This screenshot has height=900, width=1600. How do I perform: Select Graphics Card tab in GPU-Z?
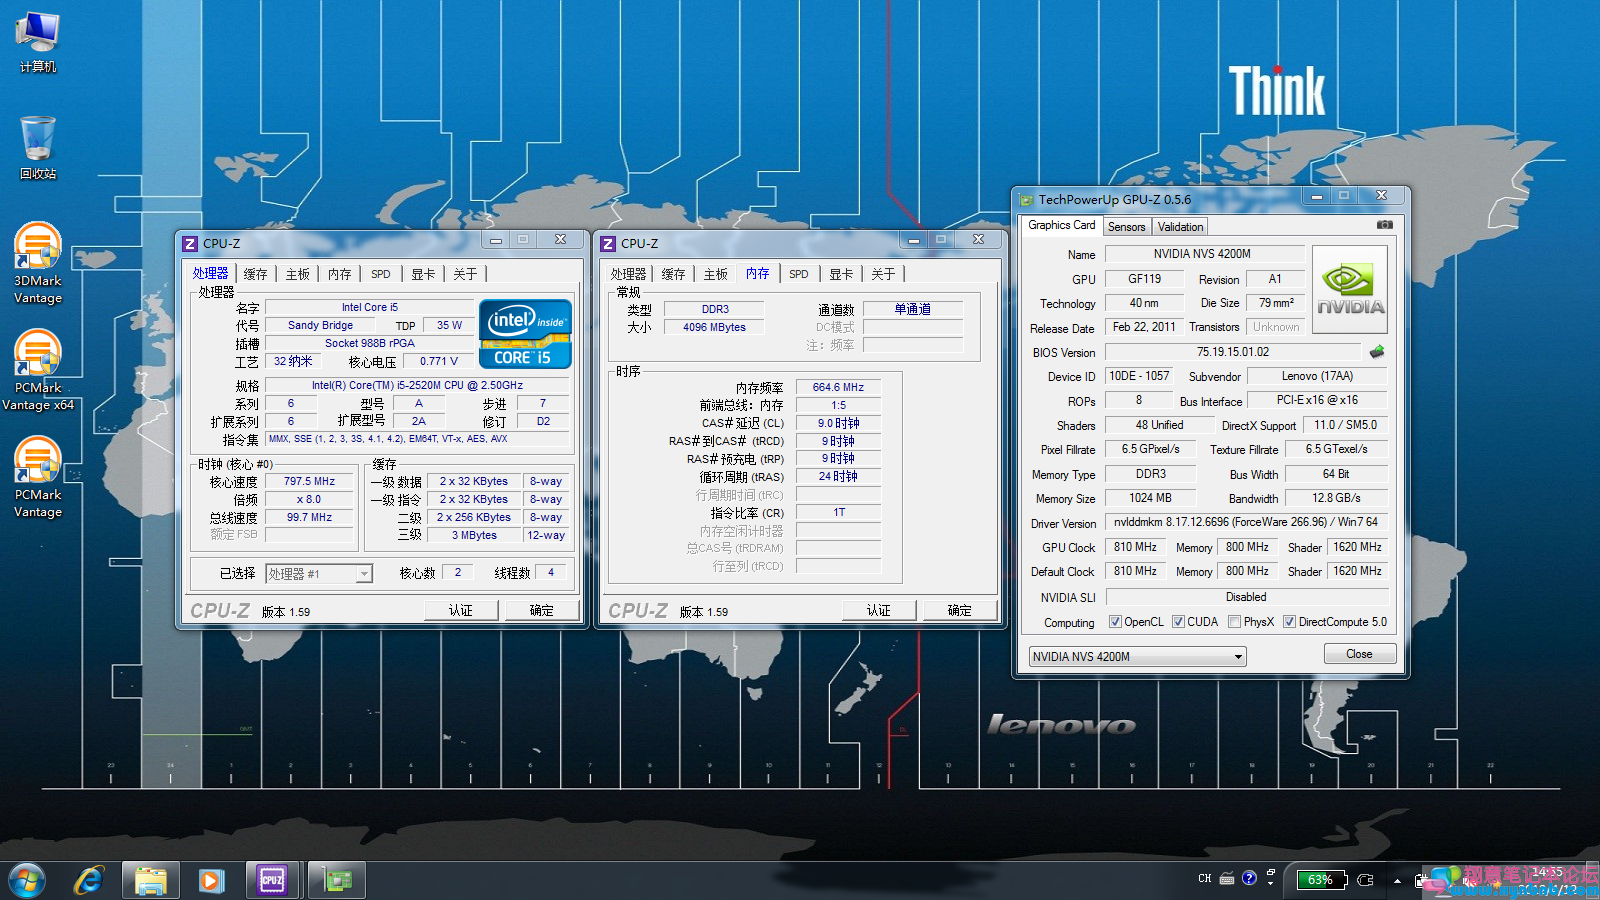point(1061,225)
